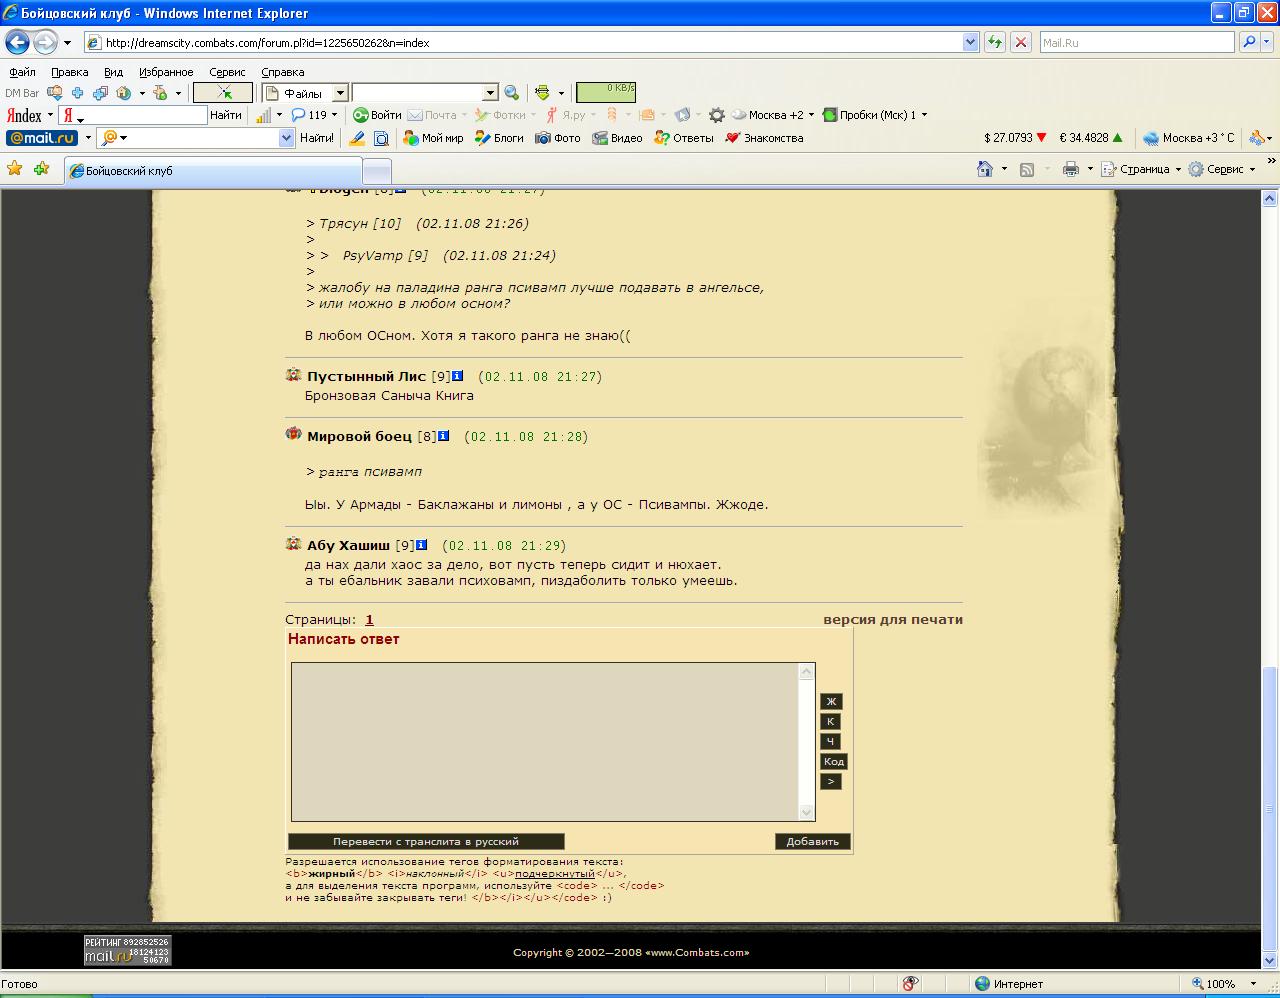
Task: Click Перевести с транслита в русский button
Action: pos(426,841)
